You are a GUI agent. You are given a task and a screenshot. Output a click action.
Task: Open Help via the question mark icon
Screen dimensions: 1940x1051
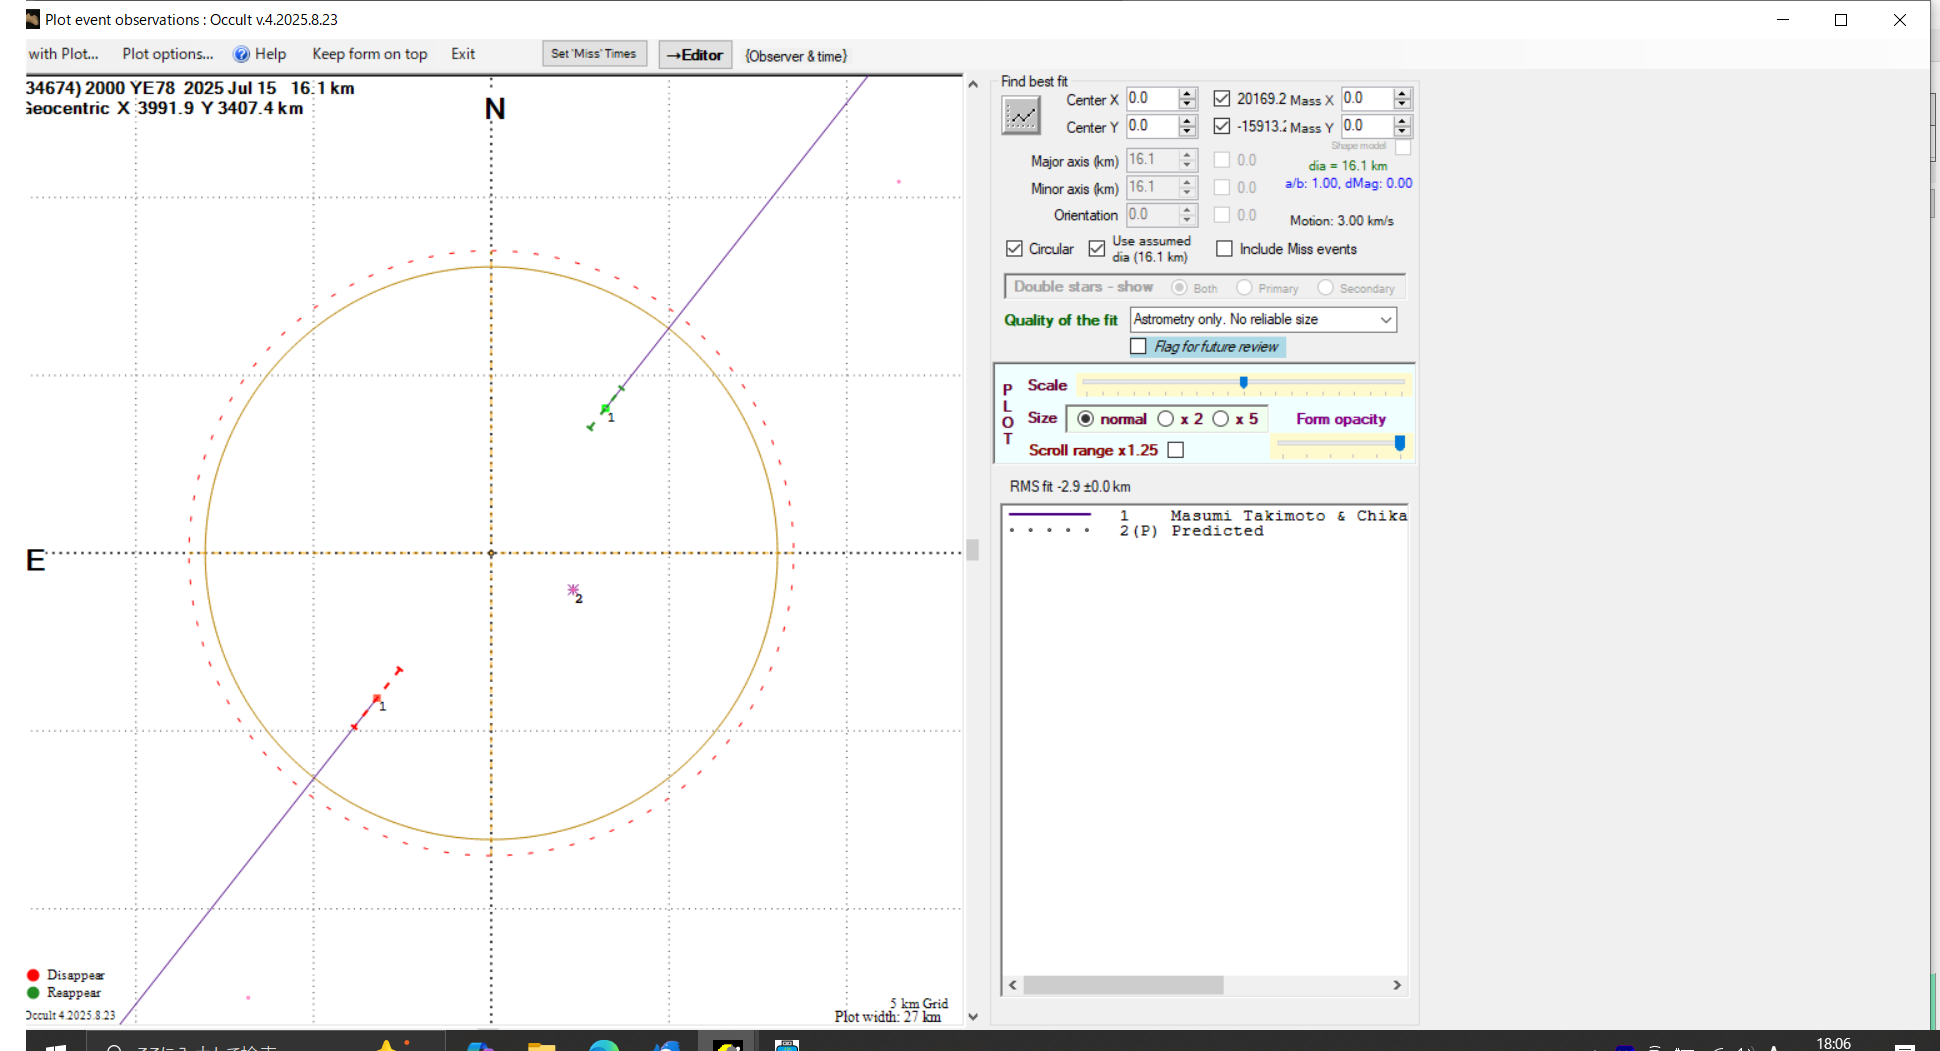point(241,54)
